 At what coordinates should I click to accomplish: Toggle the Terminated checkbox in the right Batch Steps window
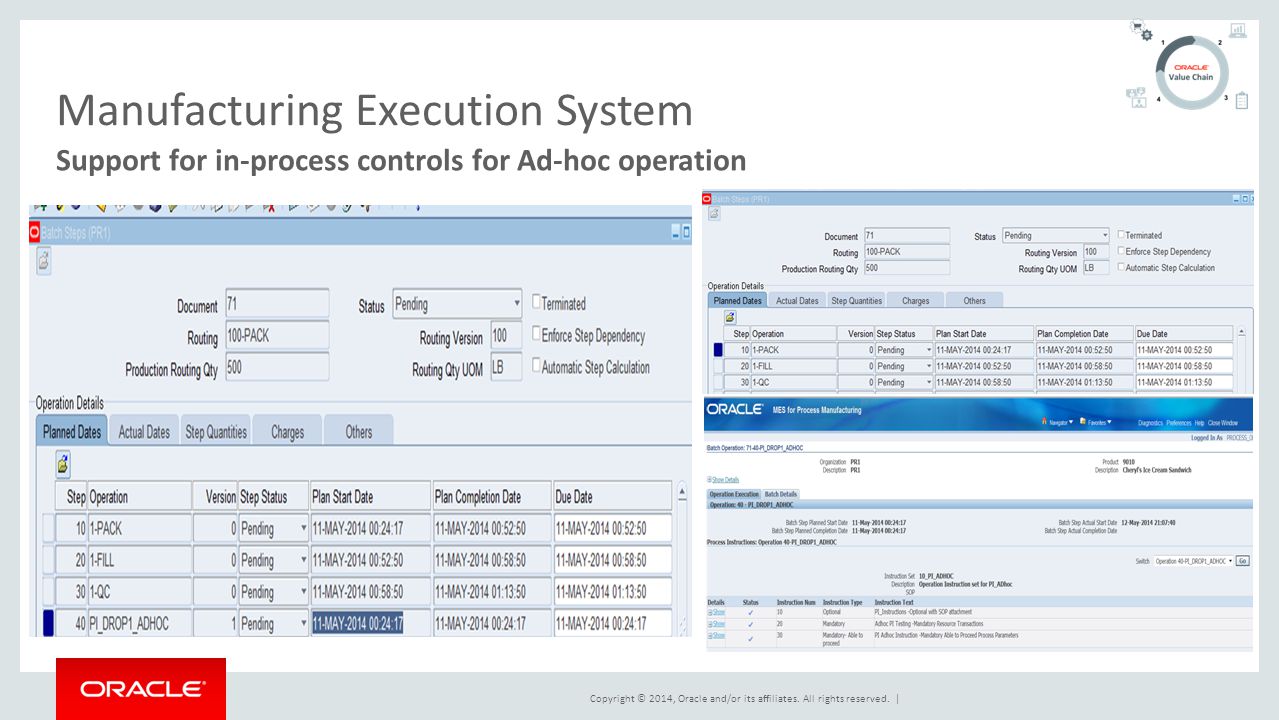[x=1121, y=235]
